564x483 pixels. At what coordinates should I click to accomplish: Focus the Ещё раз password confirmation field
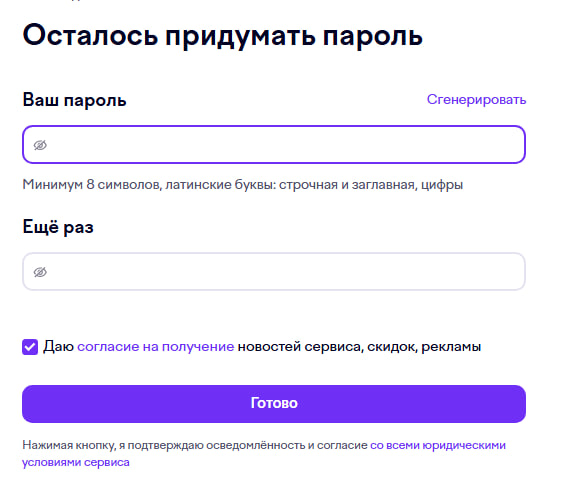[274, 272]
